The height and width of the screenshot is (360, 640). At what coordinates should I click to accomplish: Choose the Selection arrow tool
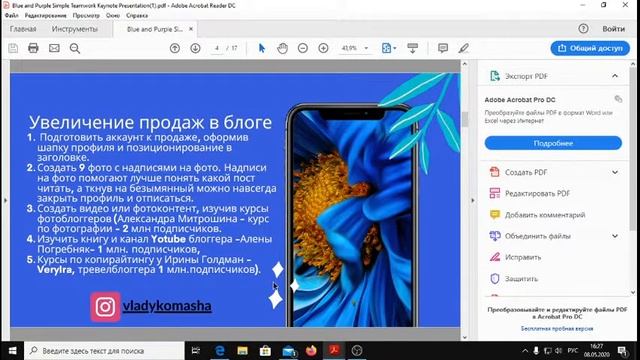pos(262,48)
